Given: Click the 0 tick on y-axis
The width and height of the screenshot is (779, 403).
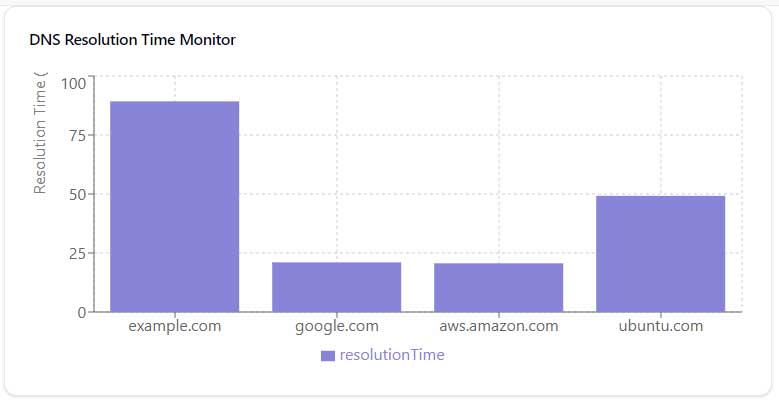Looking at the screenshot, I should pos(82,312).
